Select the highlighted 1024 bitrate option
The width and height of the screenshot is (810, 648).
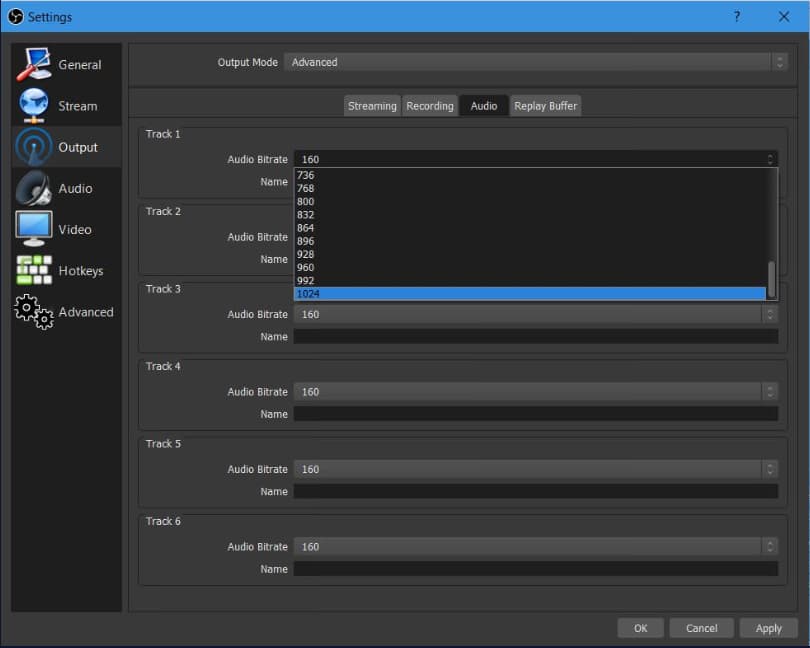(x=530, y=294)
